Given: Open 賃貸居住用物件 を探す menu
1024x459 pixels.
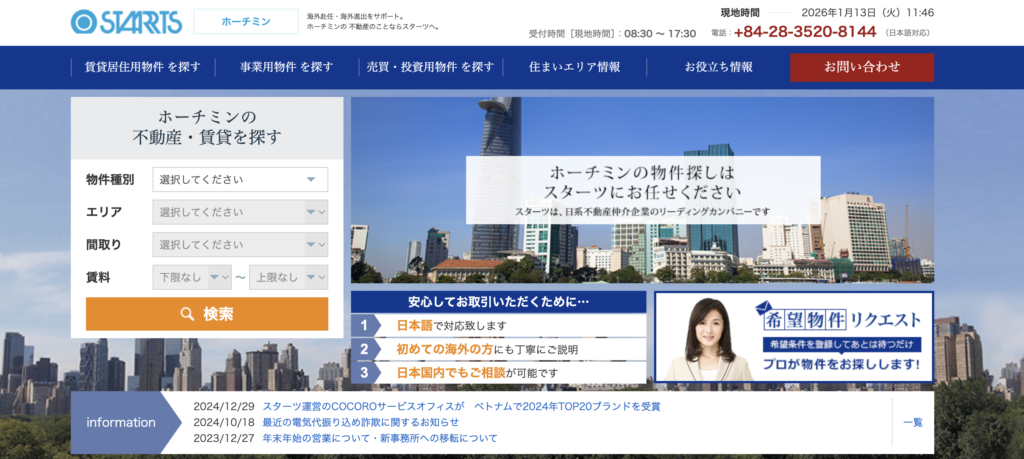Looking at the screenshot, I should point(142,67).
